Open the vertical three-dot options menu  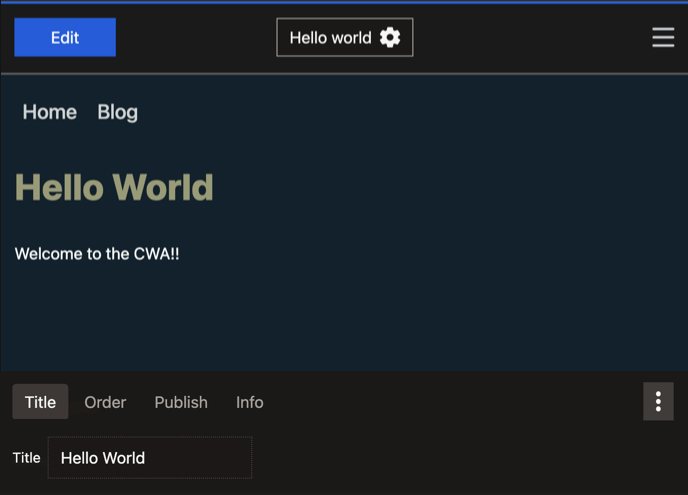click(x=657, y=402)
